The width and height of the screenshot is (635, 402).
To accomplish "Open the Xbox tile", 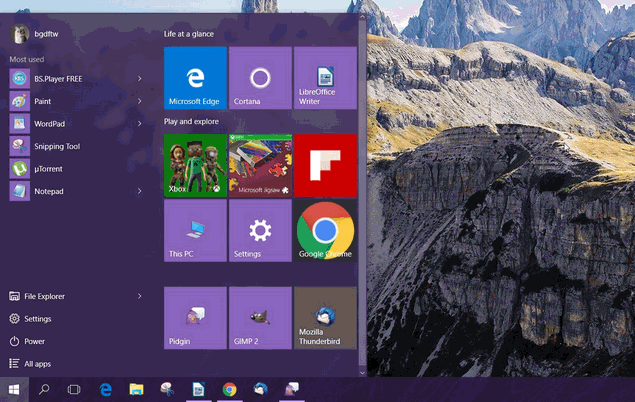I will [x=195, y=166].
